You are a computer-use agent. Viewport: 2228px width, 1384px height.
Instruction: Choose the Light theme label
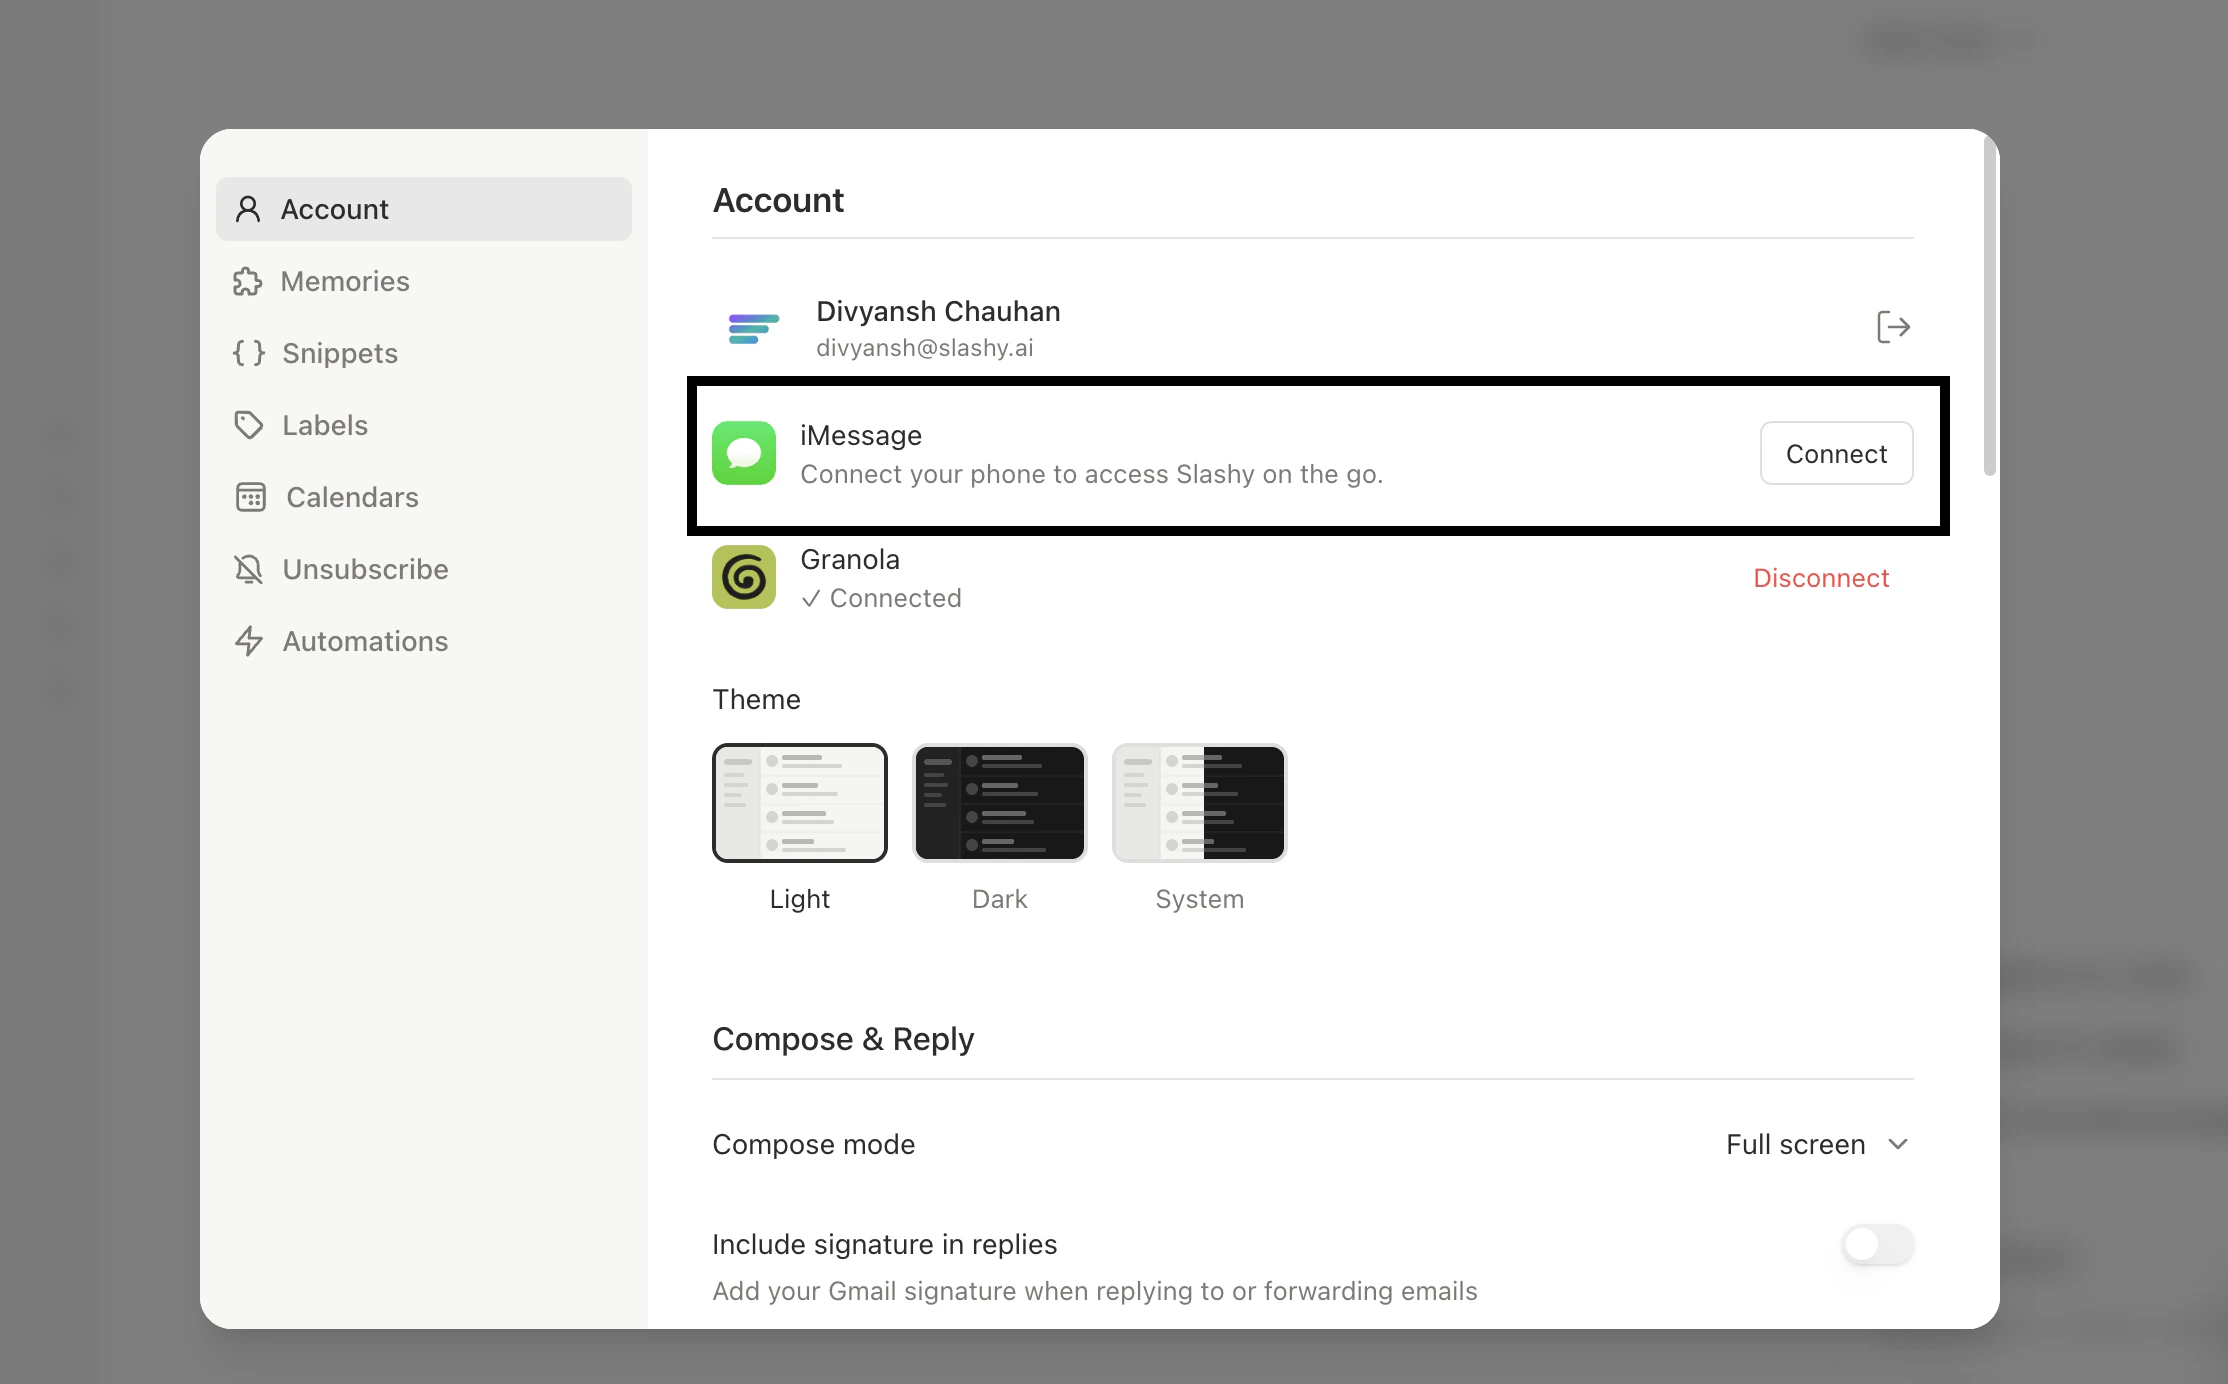[x=800, y=899]
